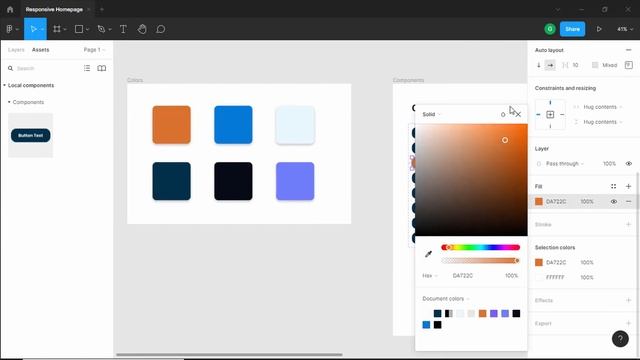Remove Auto layout with minus icon
Screen dimensions: 640x360
click(628, 50)
